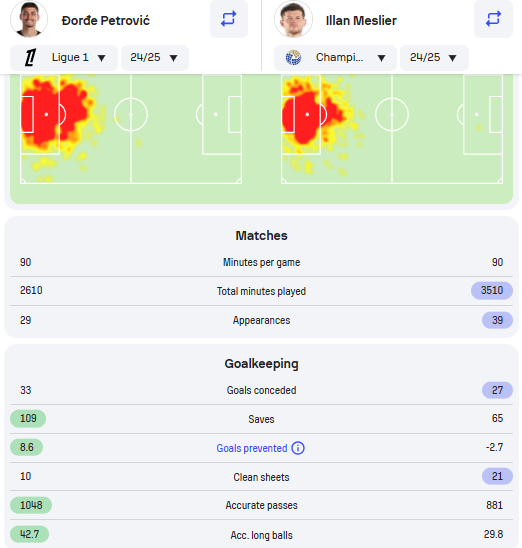Swap player Đorđe Petrović using the change icon
Screen dimensions: 522x548
[229, 19]
